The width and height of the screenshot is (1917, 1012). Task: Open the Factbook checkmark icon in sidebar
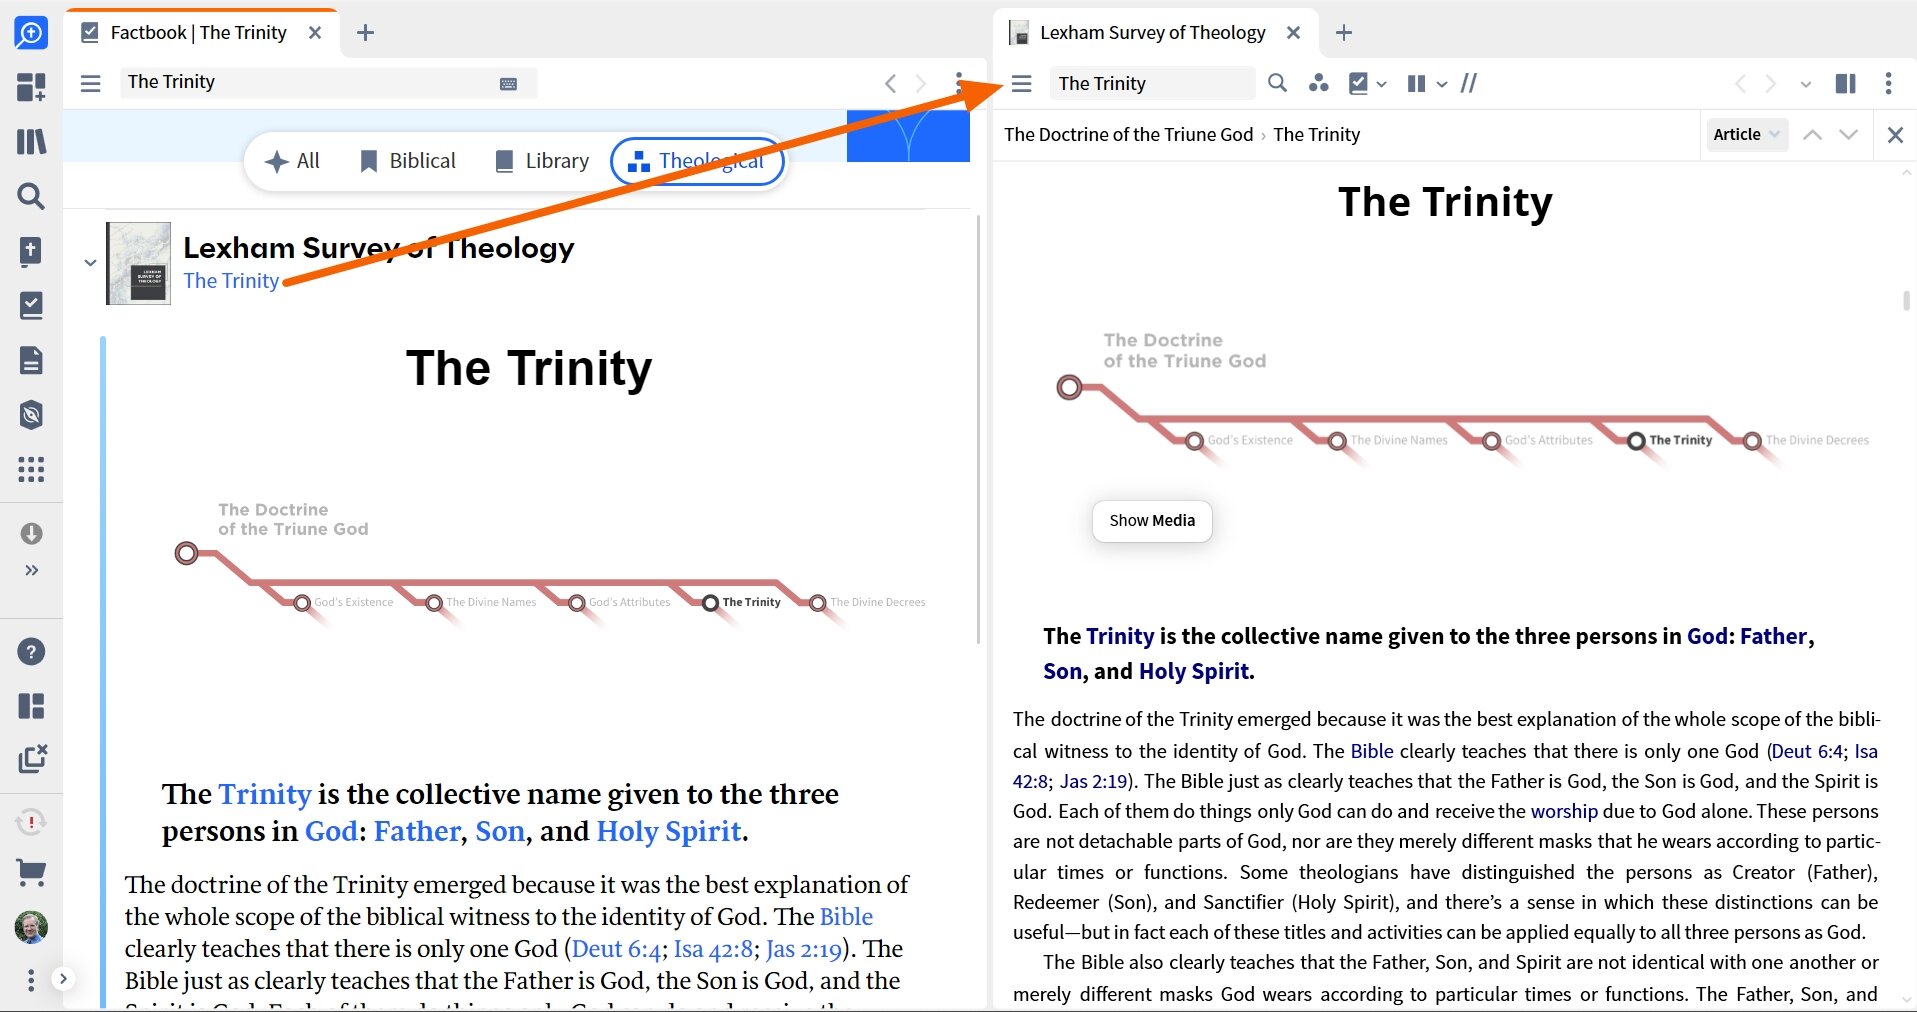[x=31, y=305]
